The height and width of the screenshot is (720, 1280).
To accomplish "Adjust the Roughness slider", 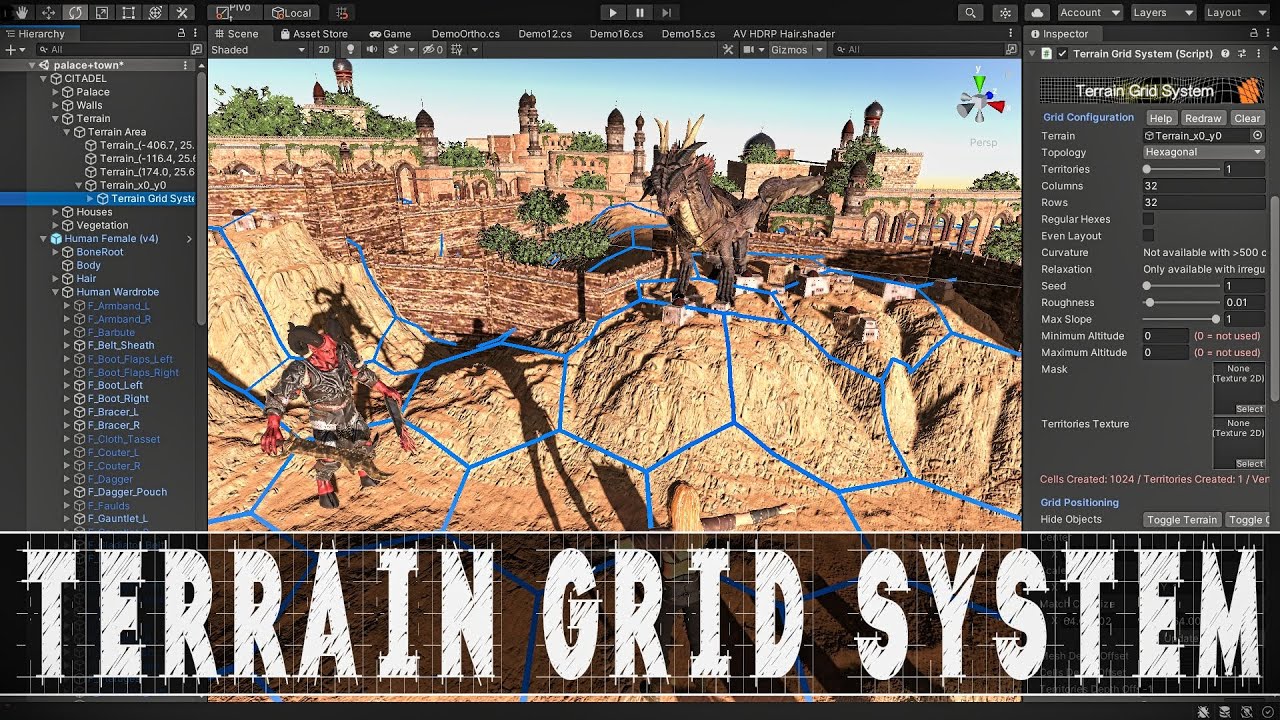I will [x=1182, y=302].
